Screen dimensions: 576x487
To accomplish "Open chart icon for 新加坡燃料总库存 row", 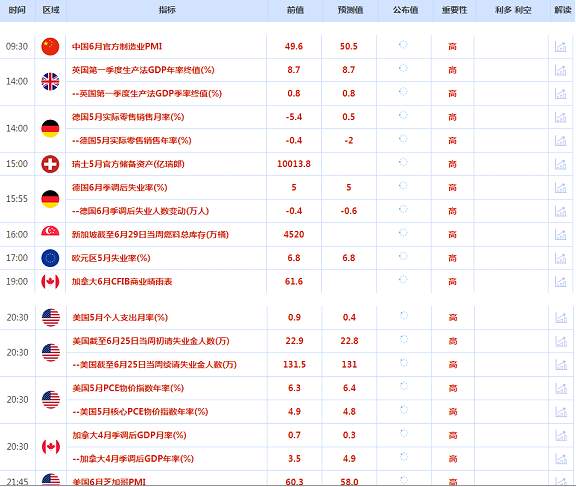I will tap(560, 235).
